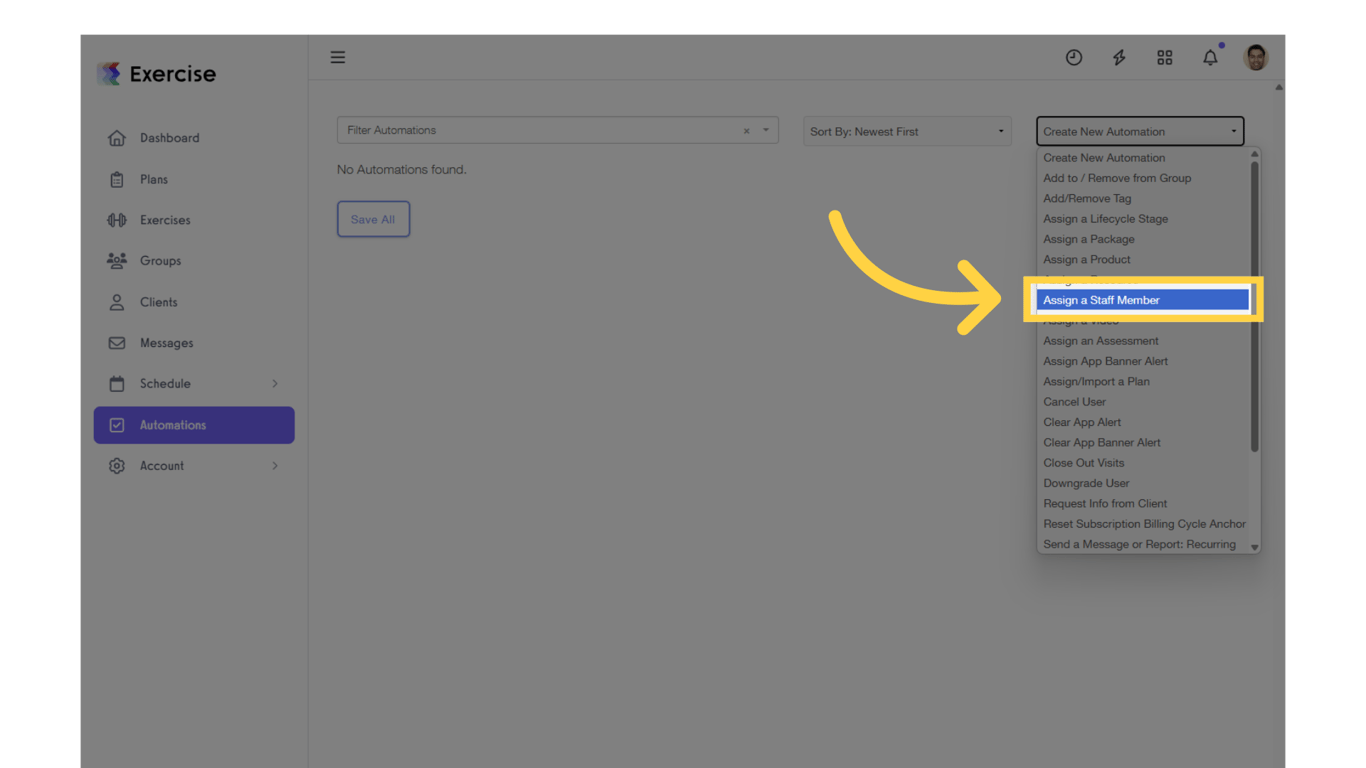
Task: Open Clients with the person icon
Action: (116, 302)
